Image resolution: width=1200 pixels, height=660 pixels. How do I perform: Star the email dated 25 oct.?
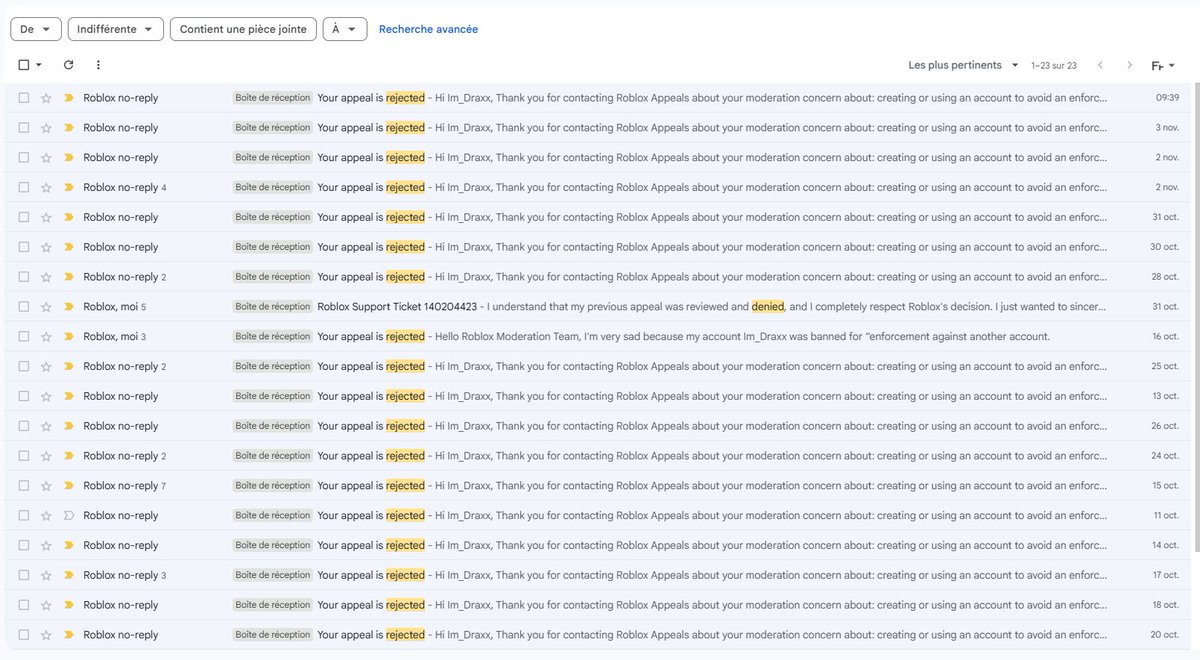(46, 367)
